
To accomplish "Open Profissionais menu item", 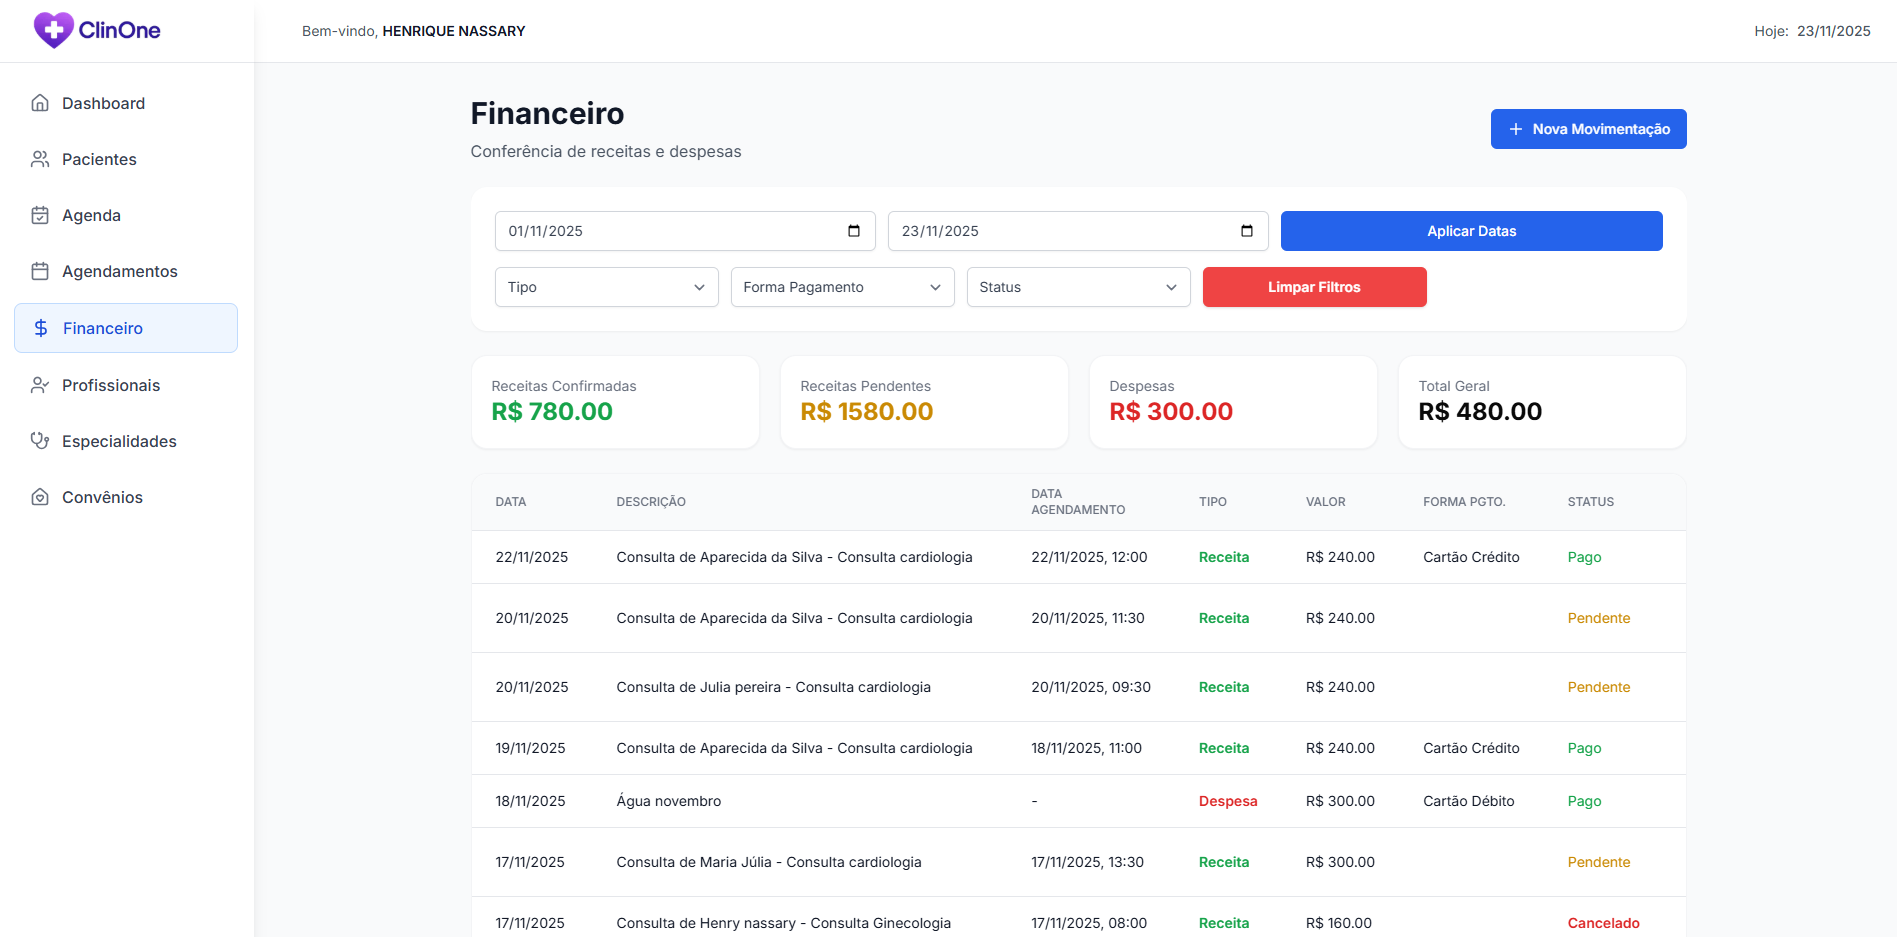I will pos(111,385).
